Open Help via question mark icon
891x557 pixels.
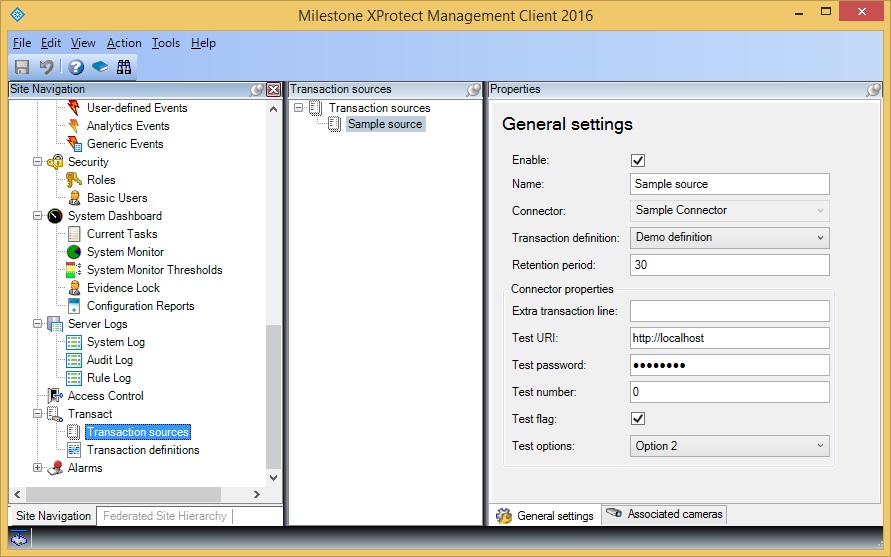coord(76,67)
